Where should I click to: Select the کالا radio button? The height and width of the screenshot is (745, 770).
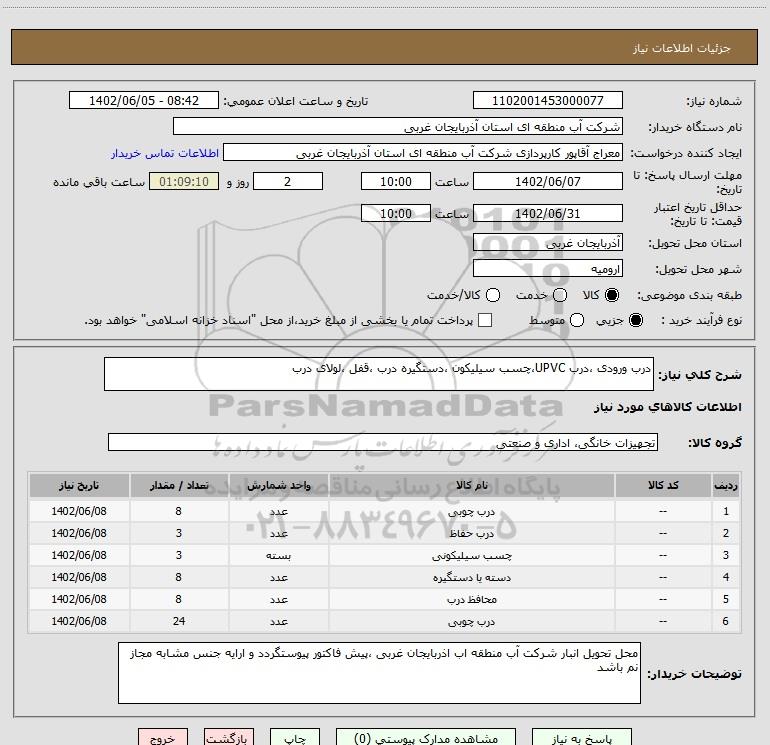612,295
